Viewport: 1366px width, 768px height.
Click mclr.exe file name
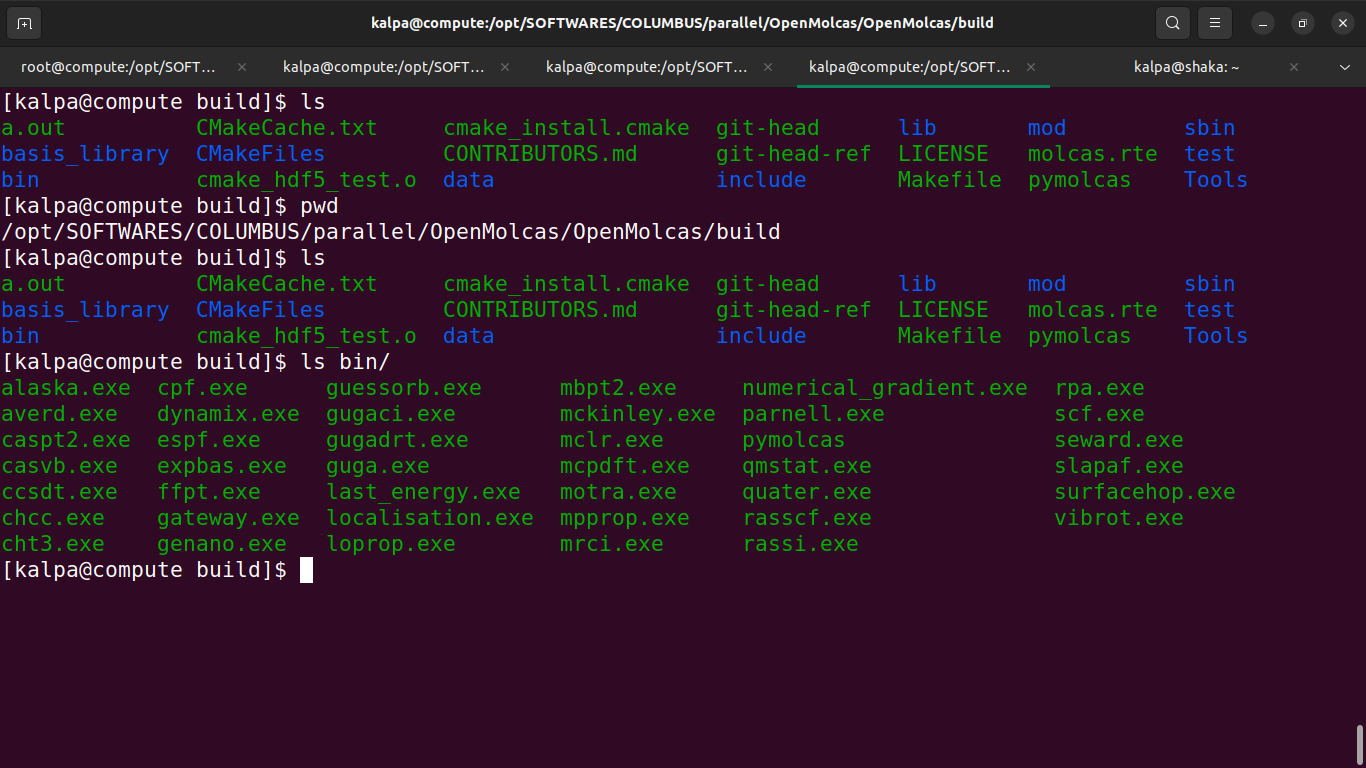tap(612, 440)
